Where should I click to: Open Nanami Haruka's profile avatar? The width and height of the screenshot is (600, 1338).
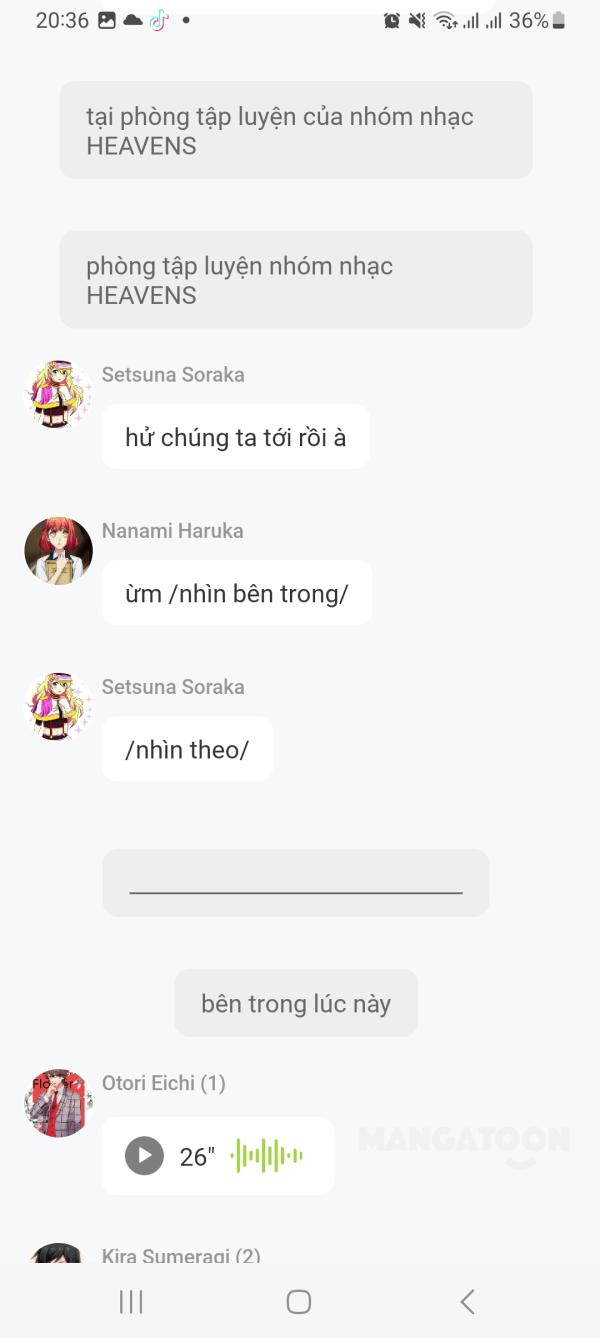click(57, 550)
